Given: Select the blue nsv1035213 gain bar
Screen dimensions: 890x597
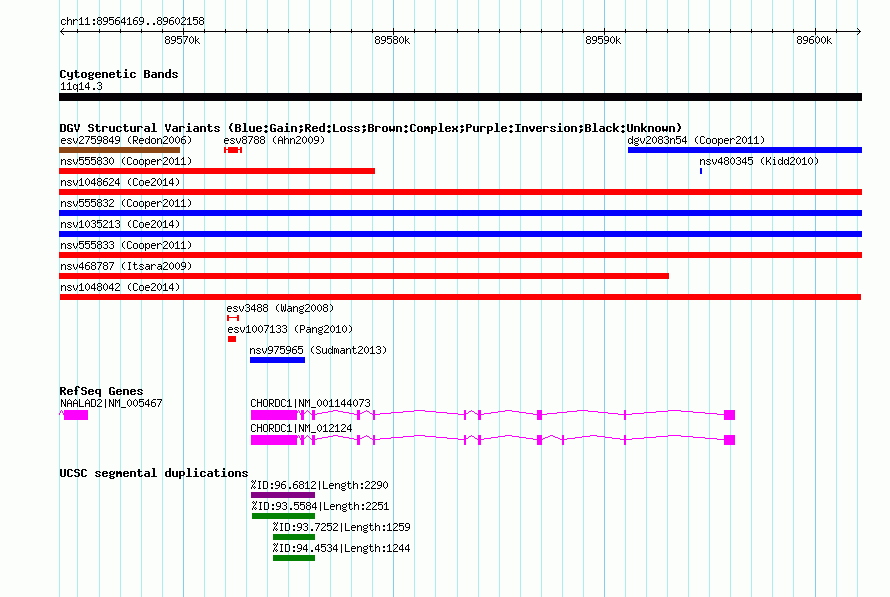Looking at the screenshot, I should [x=460, y=234].
